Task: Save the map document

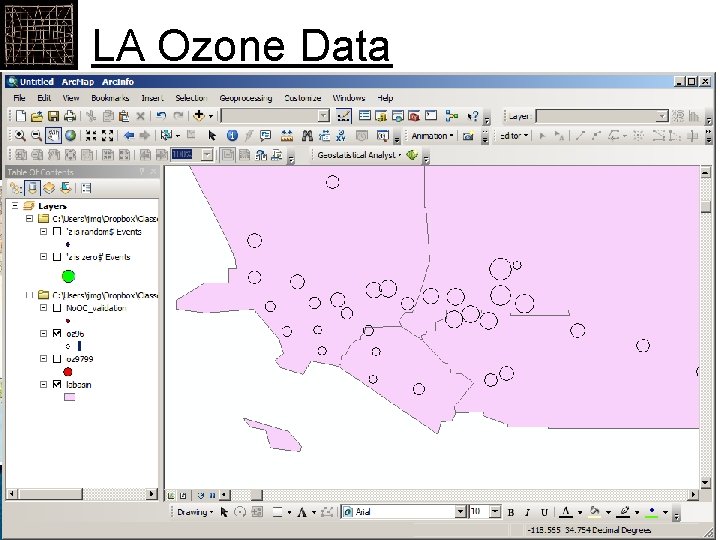Action: tap(53, 116)
